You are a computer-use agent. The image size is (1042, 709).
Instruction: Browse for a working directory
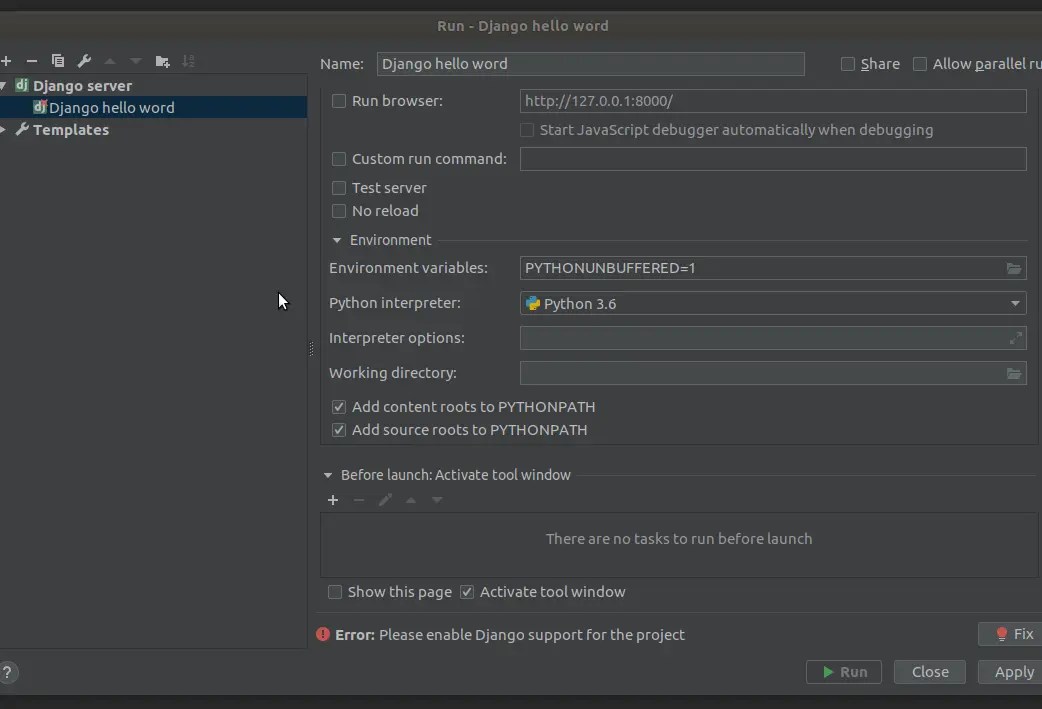coord(1013,373)
